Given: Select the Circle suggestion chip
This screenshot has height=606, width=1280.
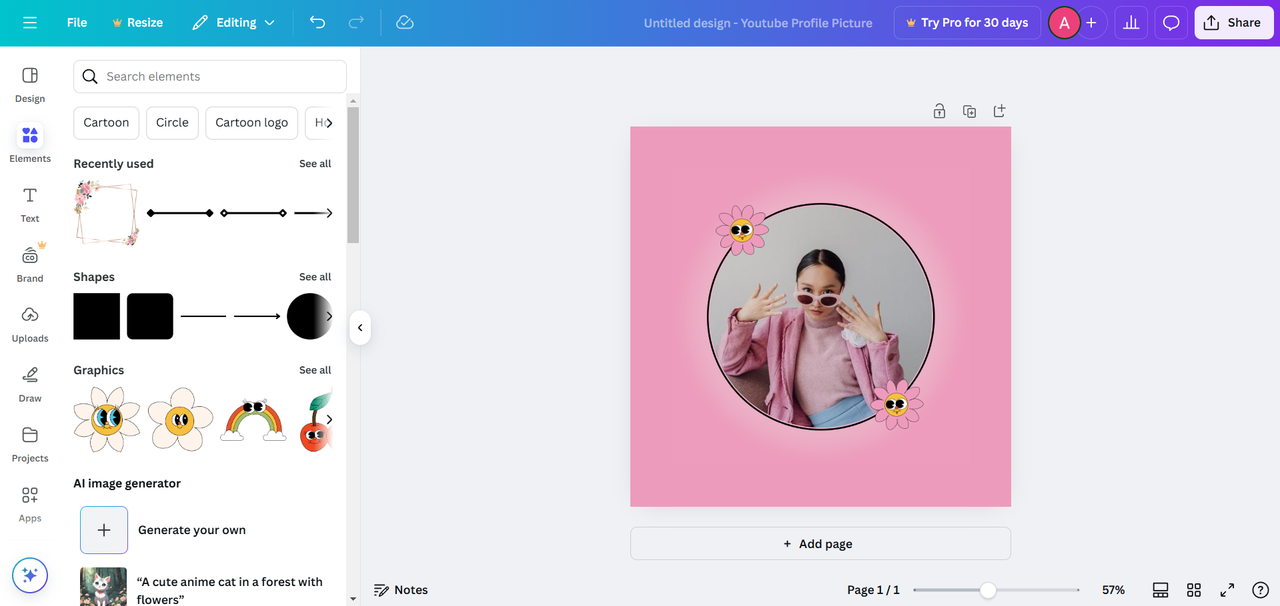Looking at the screenshot, I should pyautogui.click(x=172, y=122).
